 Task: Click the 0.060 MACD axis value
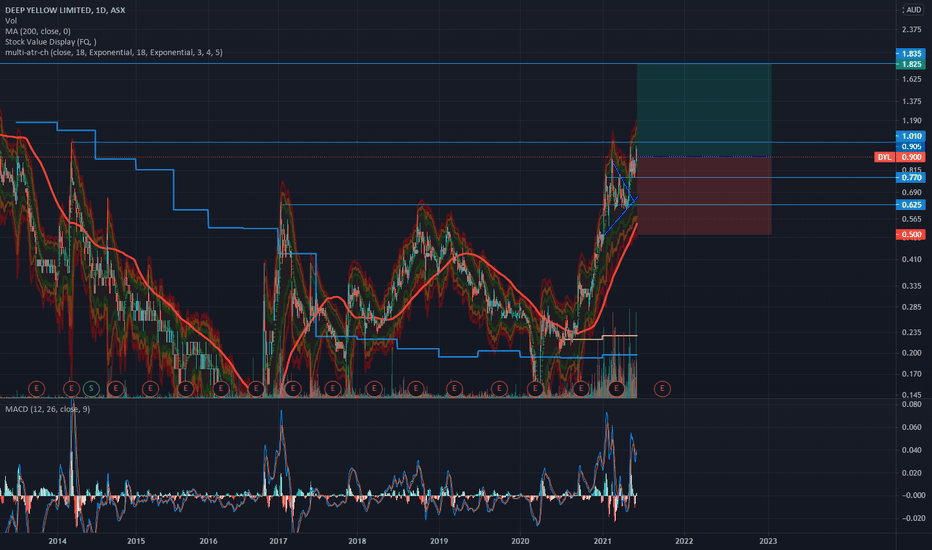point(911,428)
